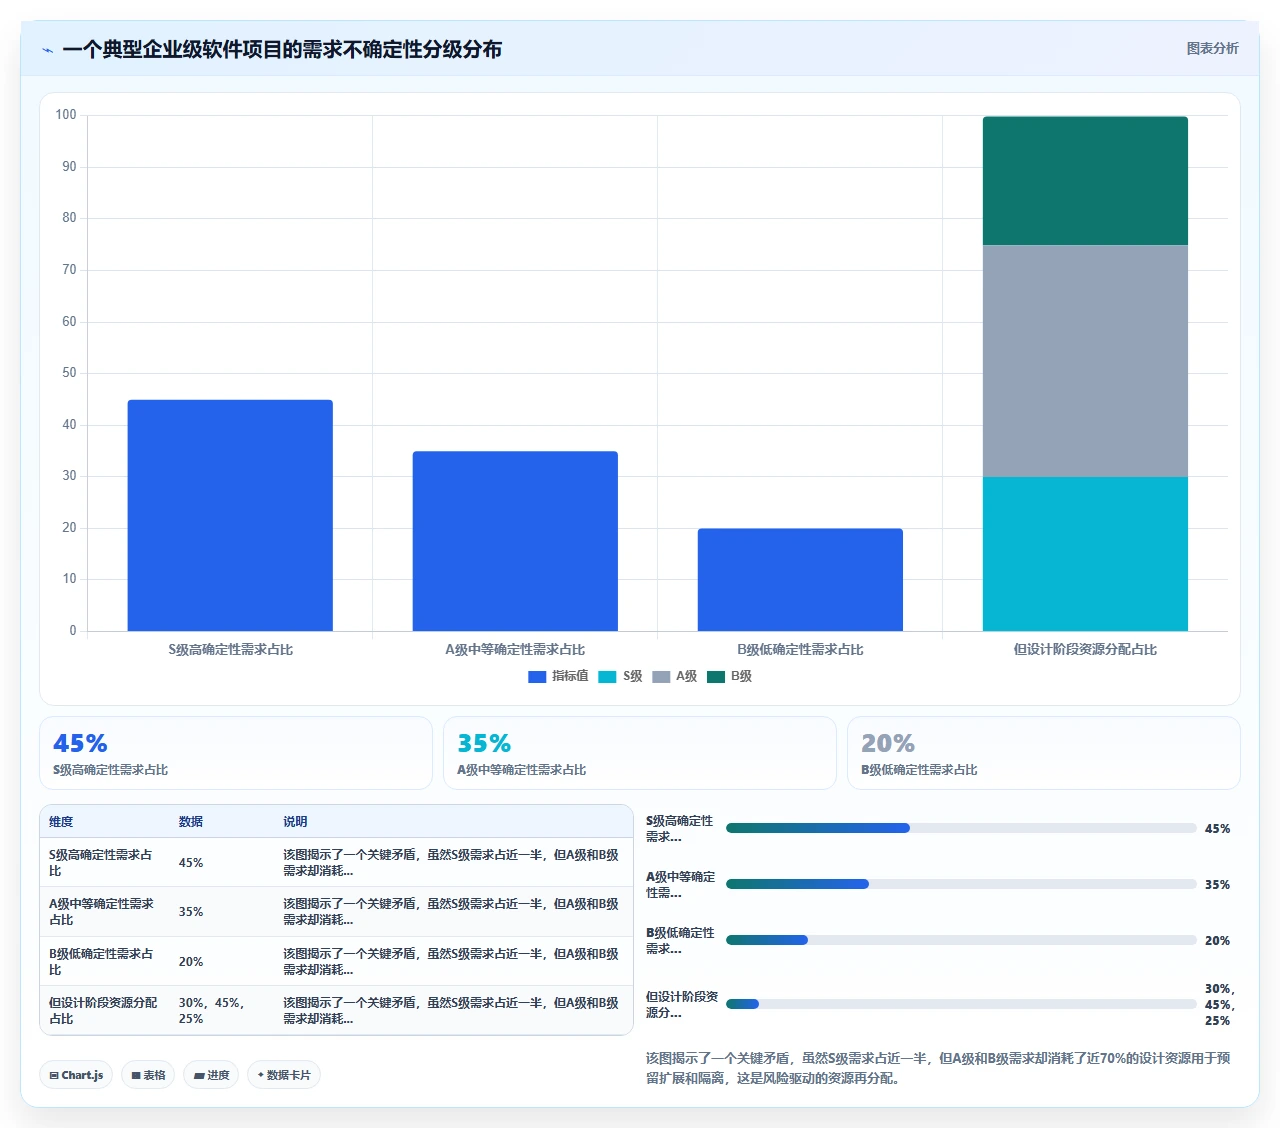Screen dimensions: 1280x1128
Task: Click the 45% data card
Action: (236, 753)
